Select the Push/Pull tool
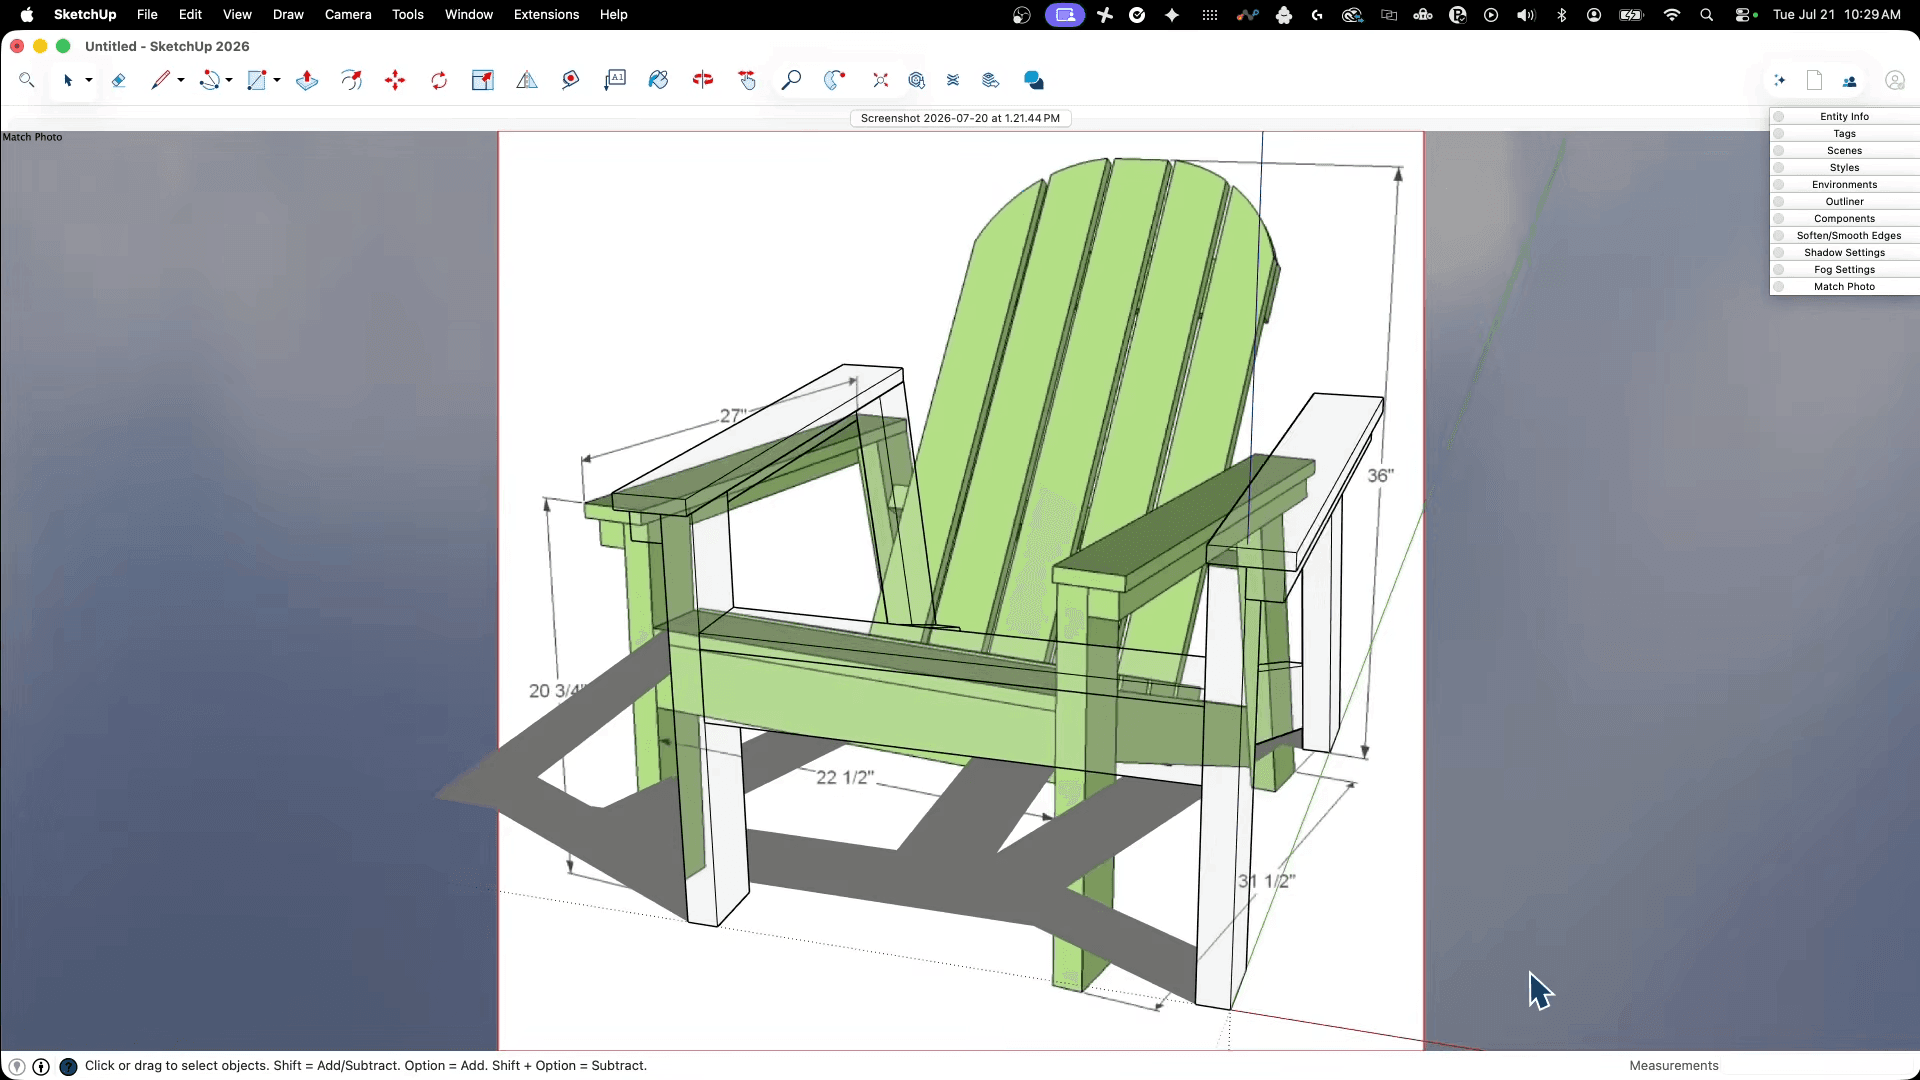1920x1080 pixels. click(x=307, y=81)
